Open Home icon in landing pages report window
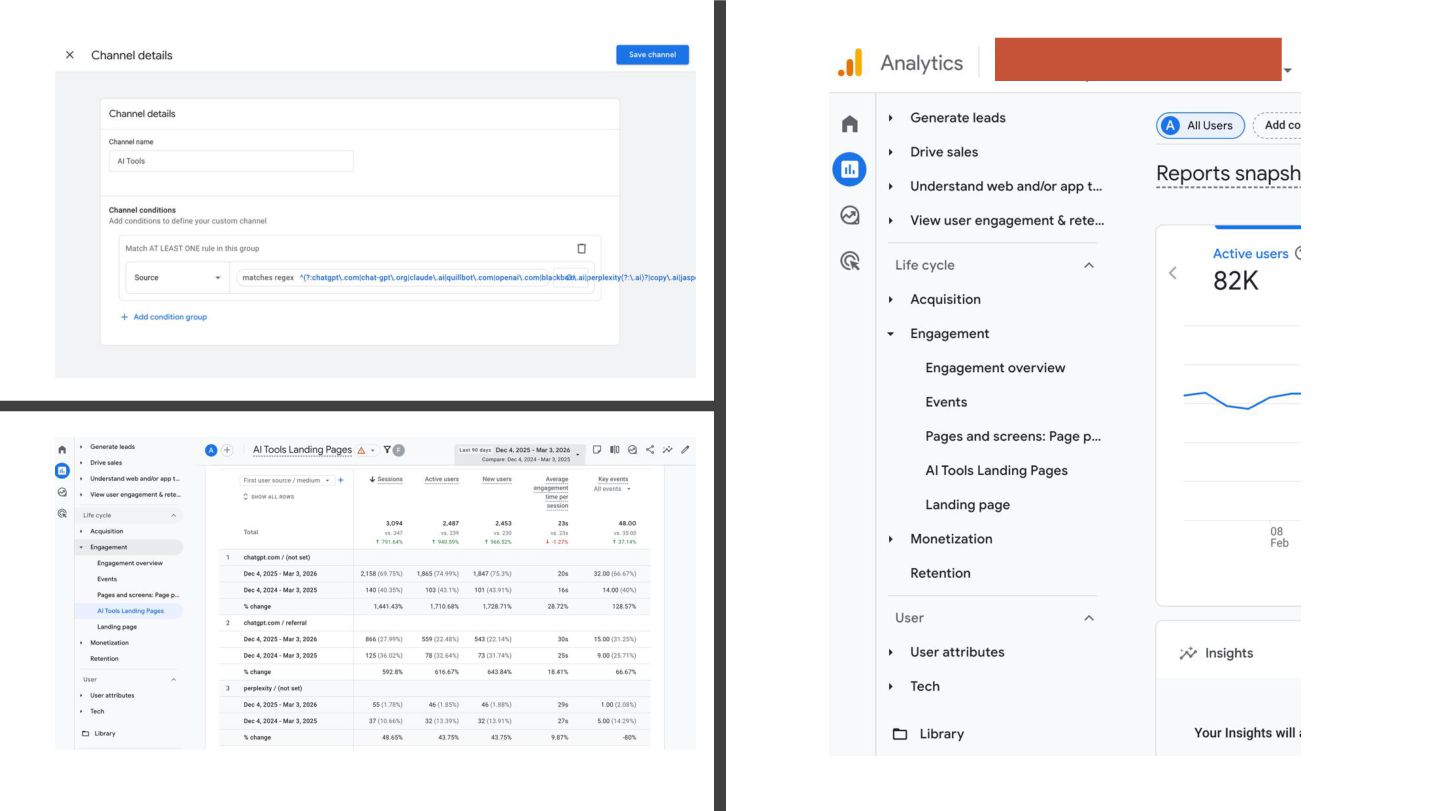This screenshot has width=1440, height=811. click(x=62, y=451)
